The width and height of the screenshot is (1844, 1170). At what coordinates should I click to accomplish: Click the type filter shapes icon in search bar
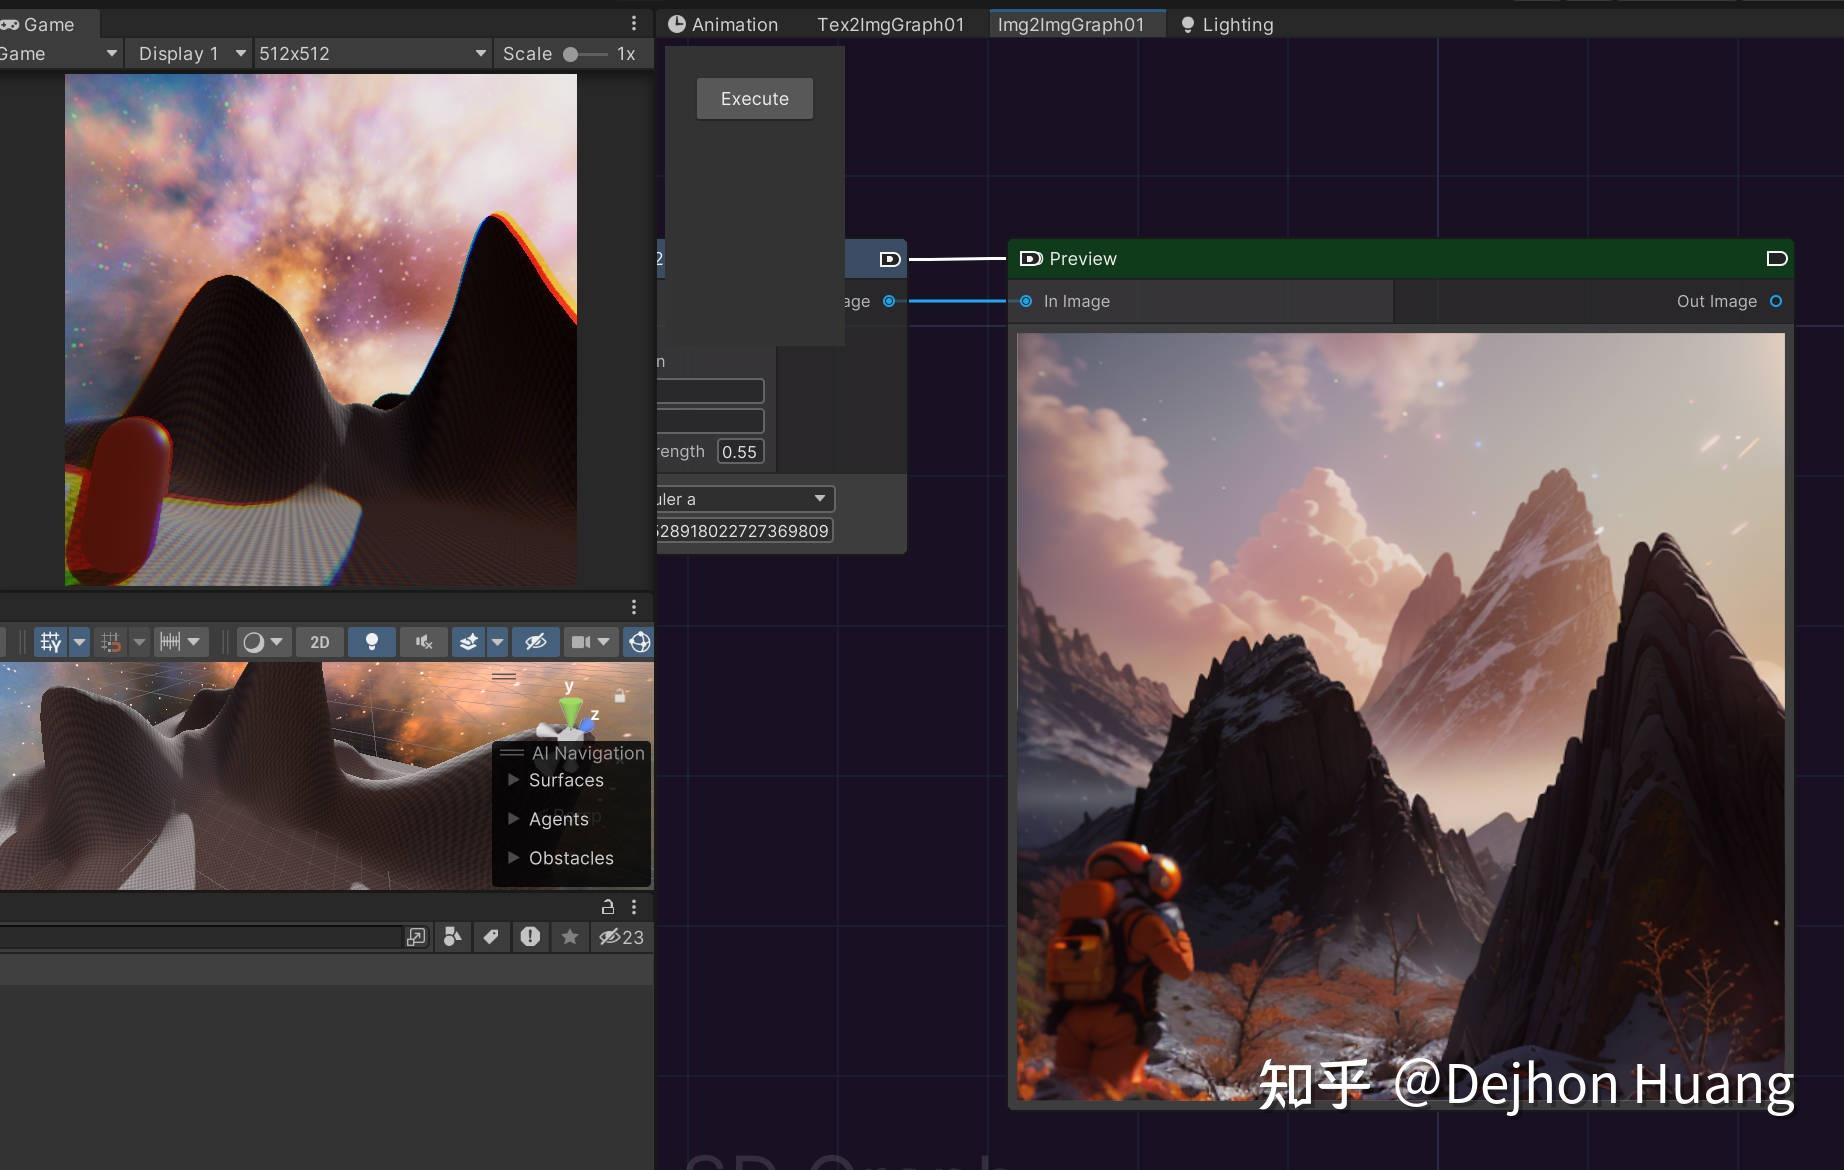point(451,937)
